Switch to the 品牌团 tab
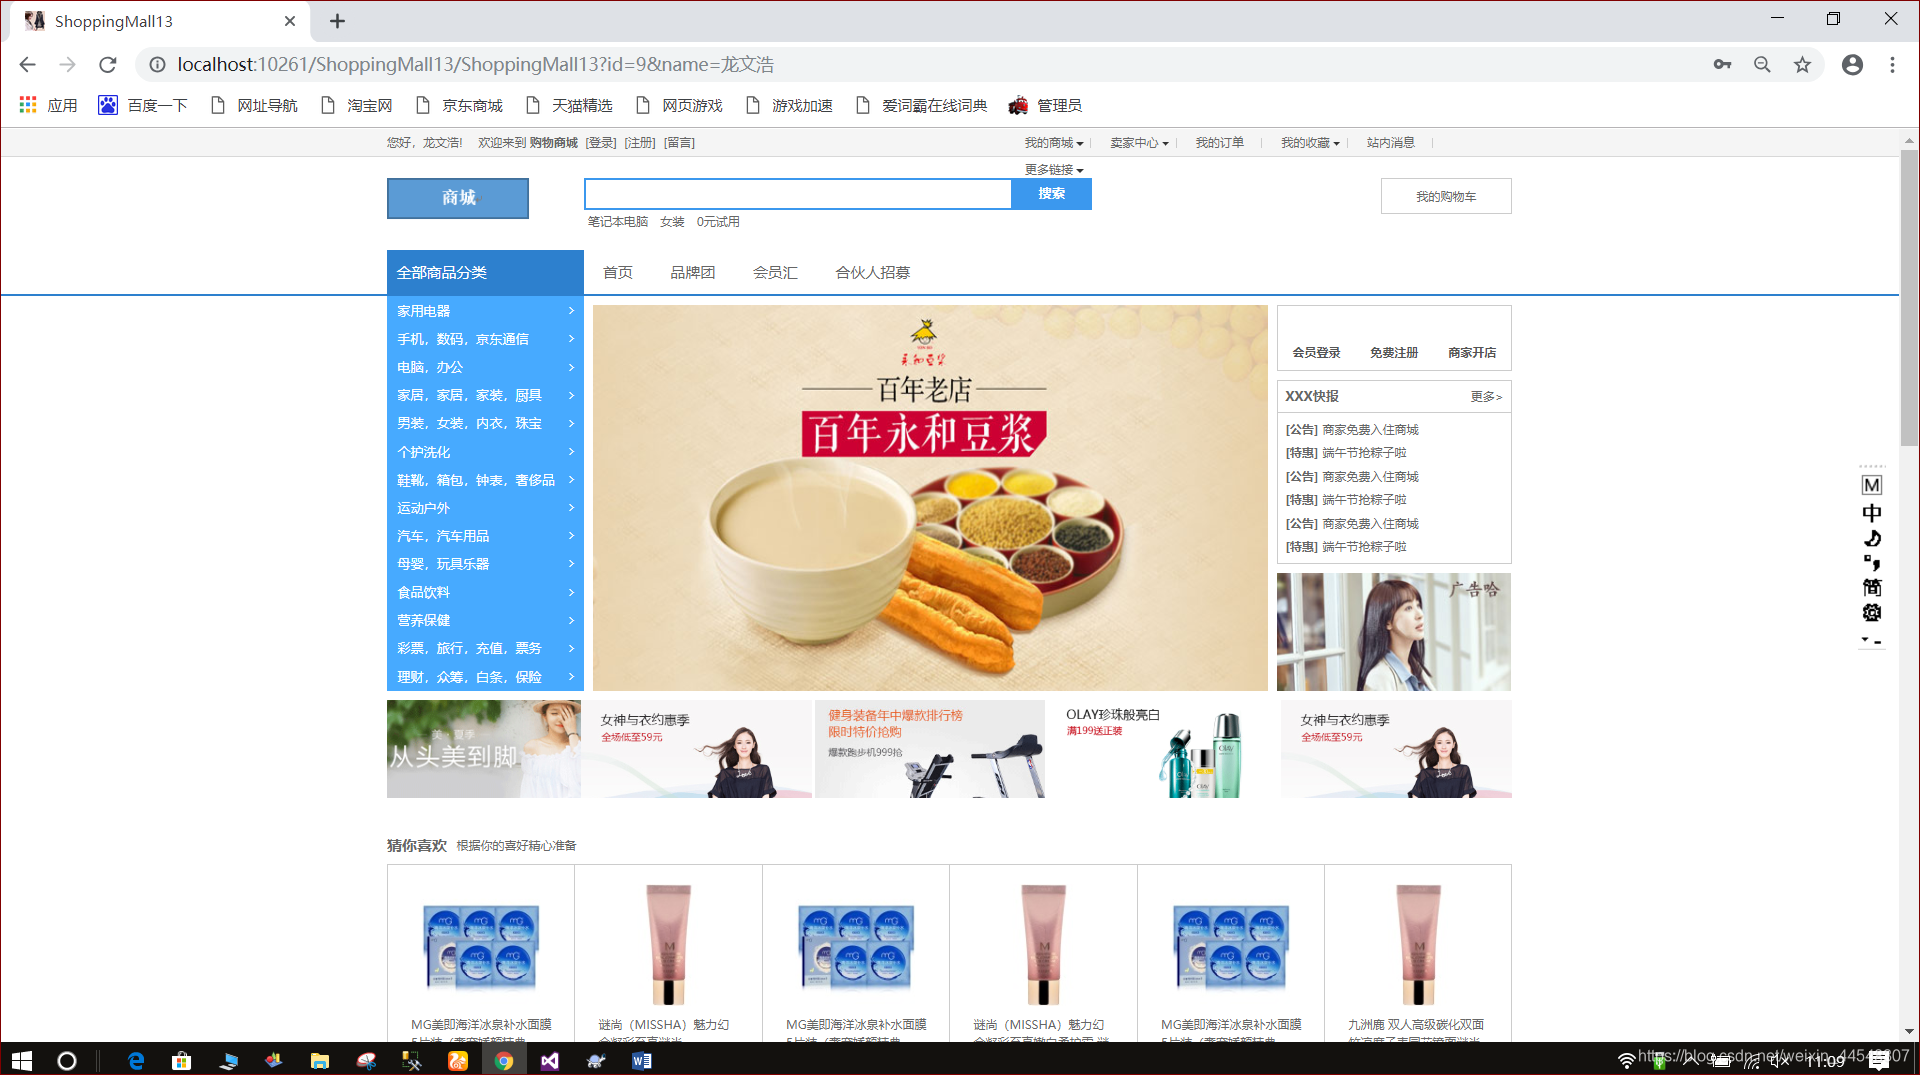Screen dimensions: 1920x1075 pyautogui.click(x=693, y=272)
